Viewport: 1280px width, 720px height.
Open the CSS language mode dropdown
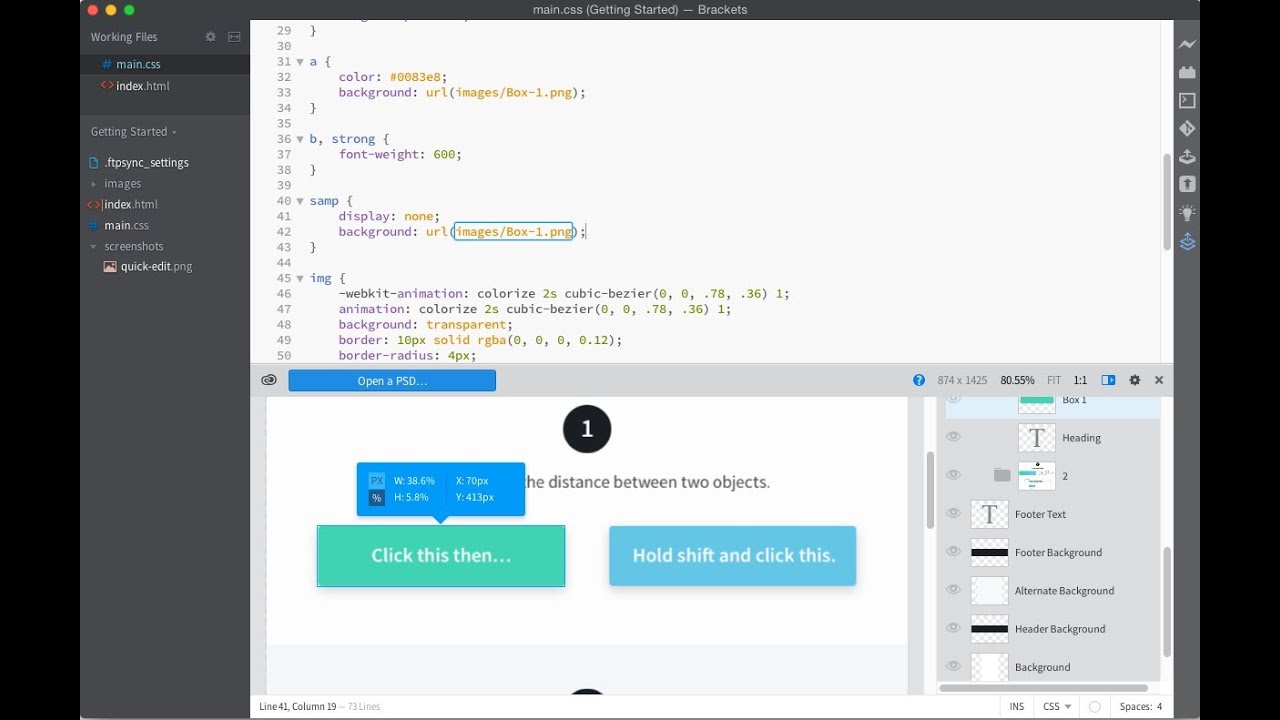point(1057,706)
